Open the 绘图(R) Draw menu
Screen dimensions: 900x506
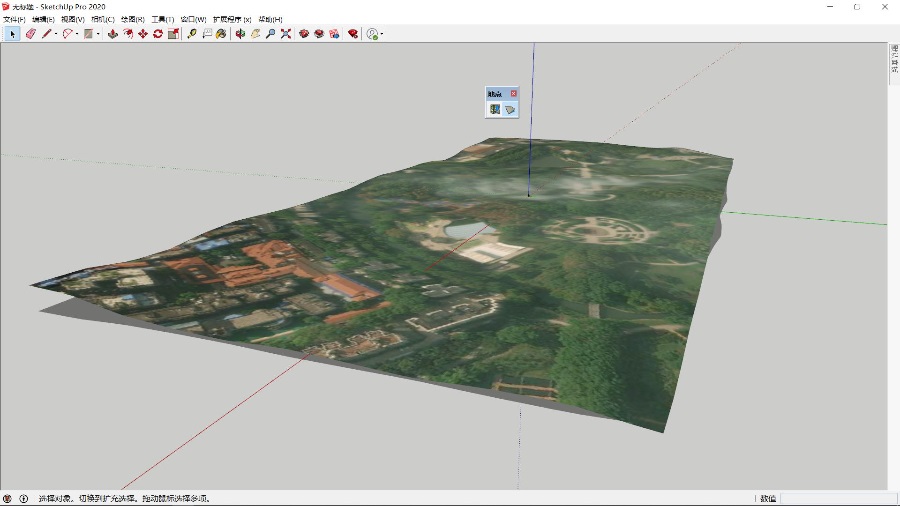[x=133, y=19]
